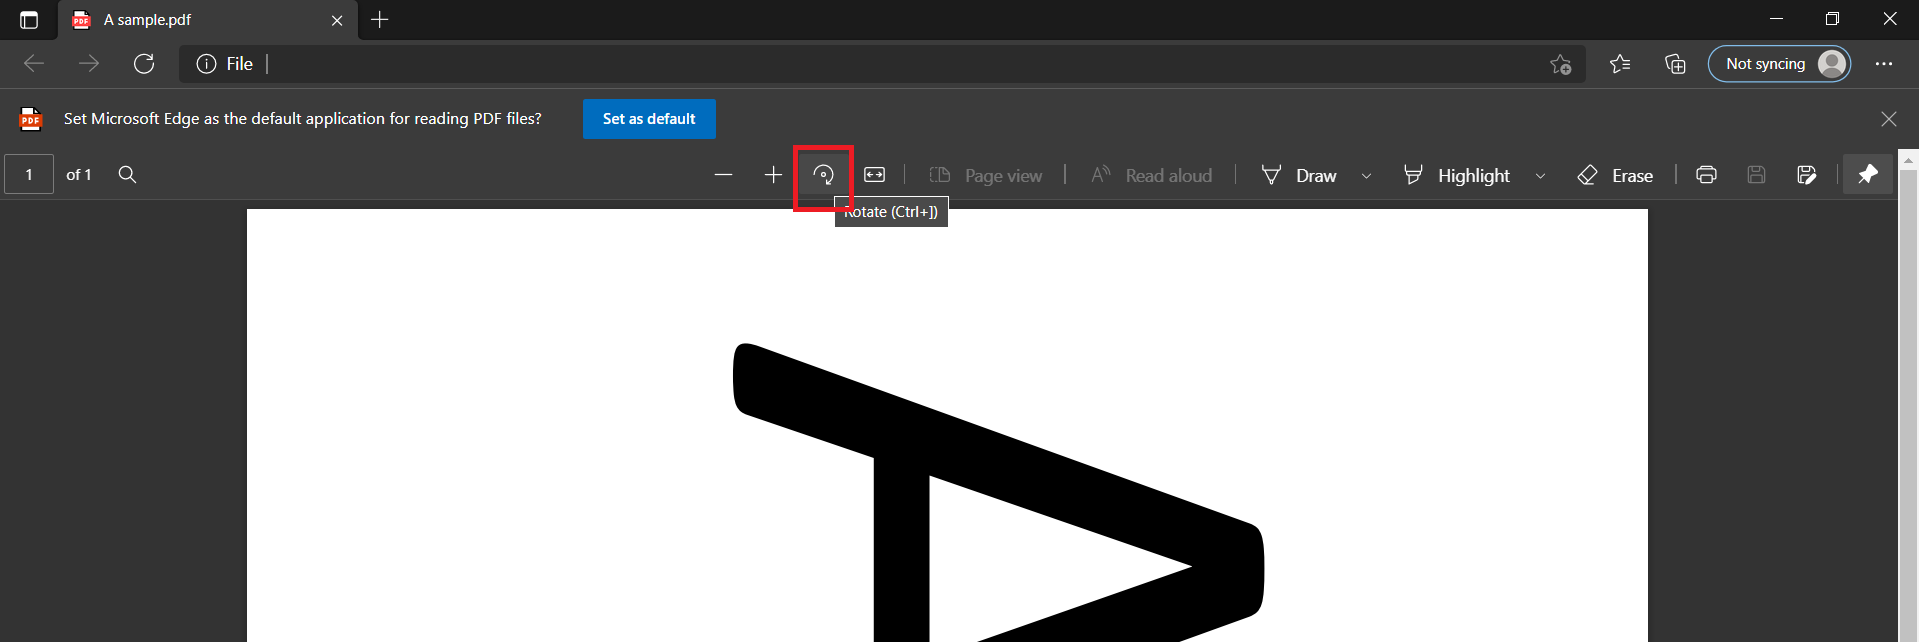Click the Rotate PDF icon
Viewport: 1919px width, 642px height.
tap(823, 176)
